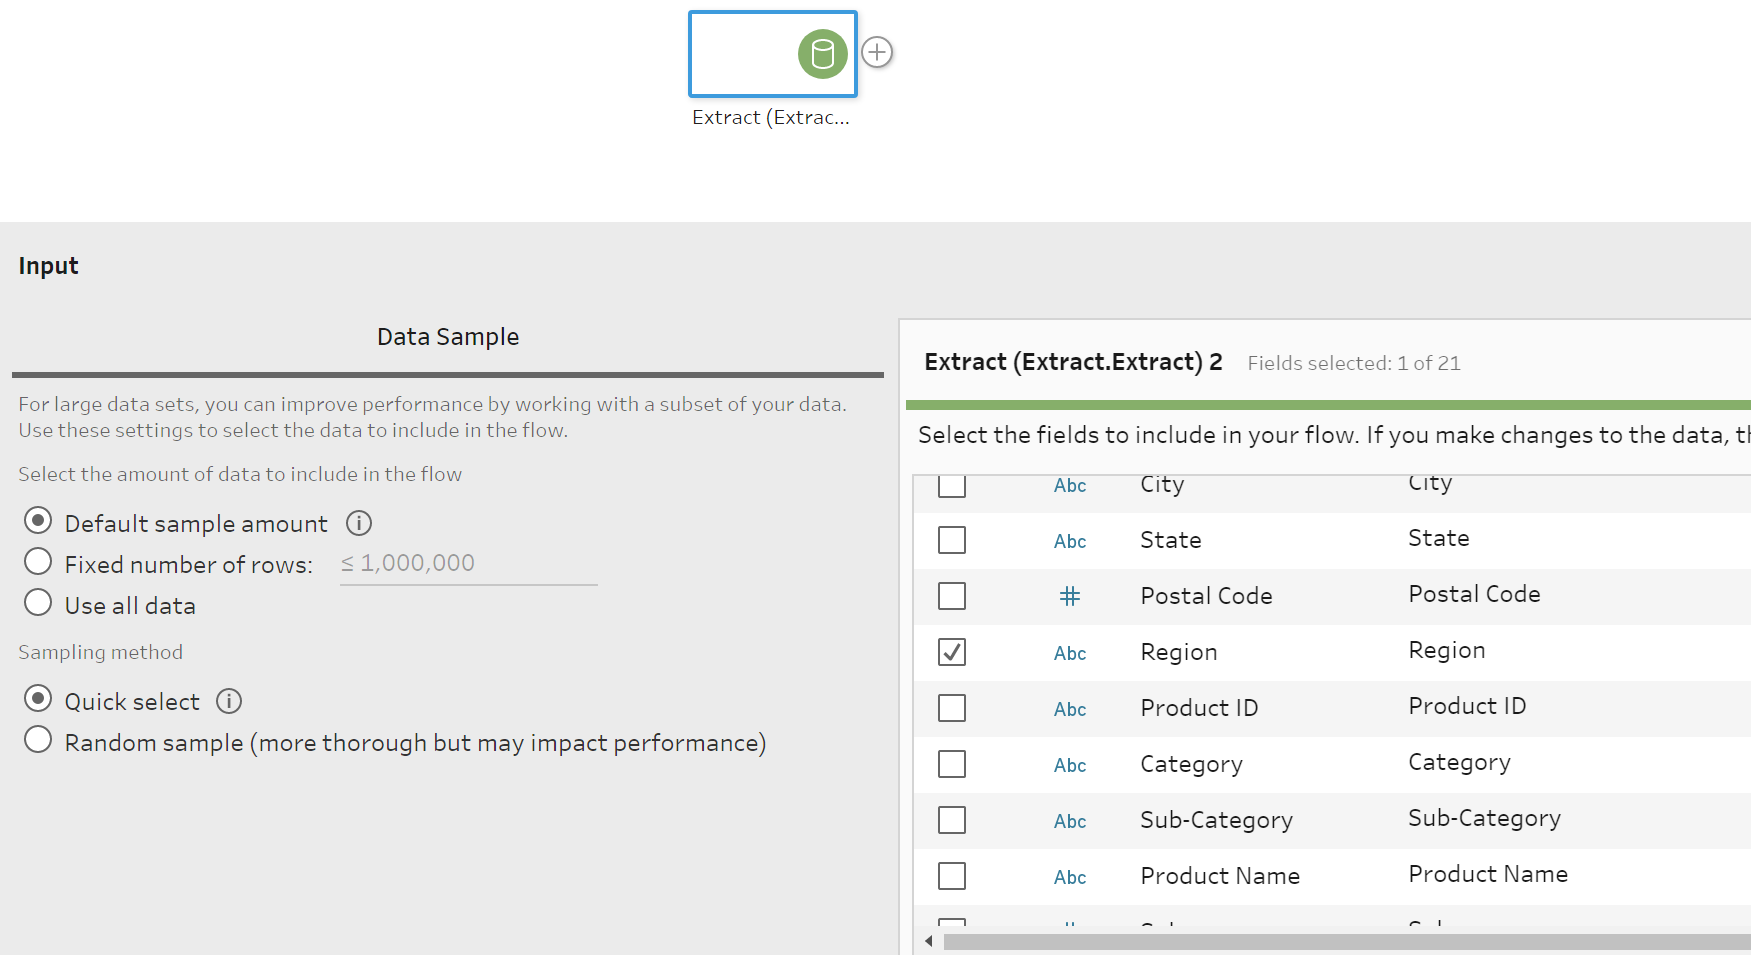Select the Extract node in the flow pane

(772, 54)
